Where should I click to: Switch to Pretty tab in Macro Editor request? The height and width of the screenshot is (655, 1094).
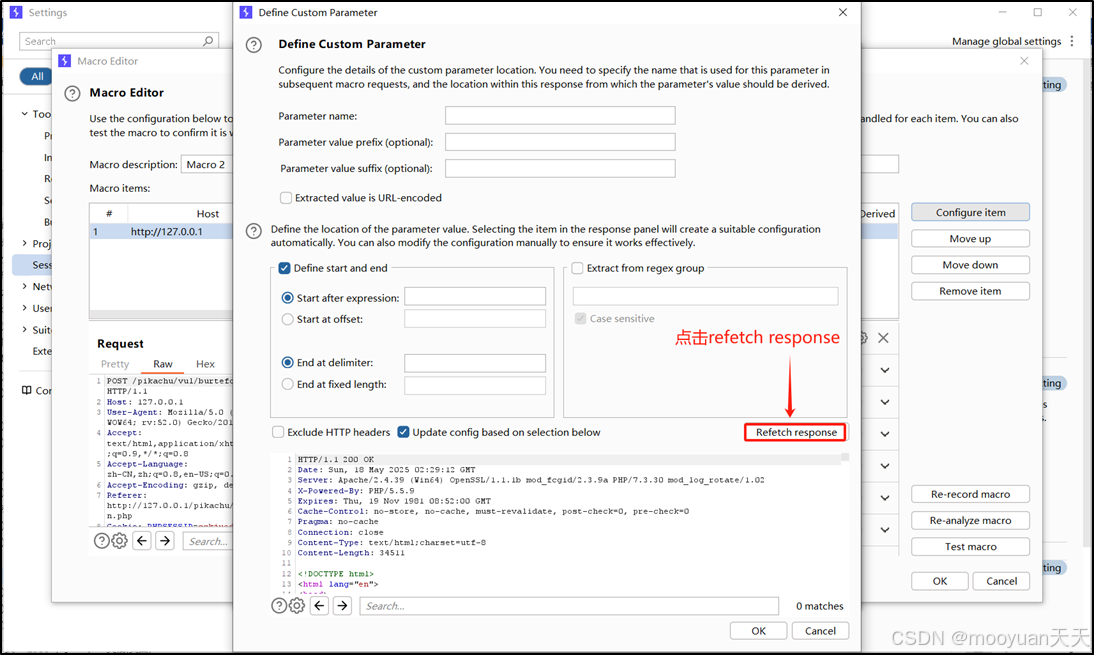tap(115, 364)
